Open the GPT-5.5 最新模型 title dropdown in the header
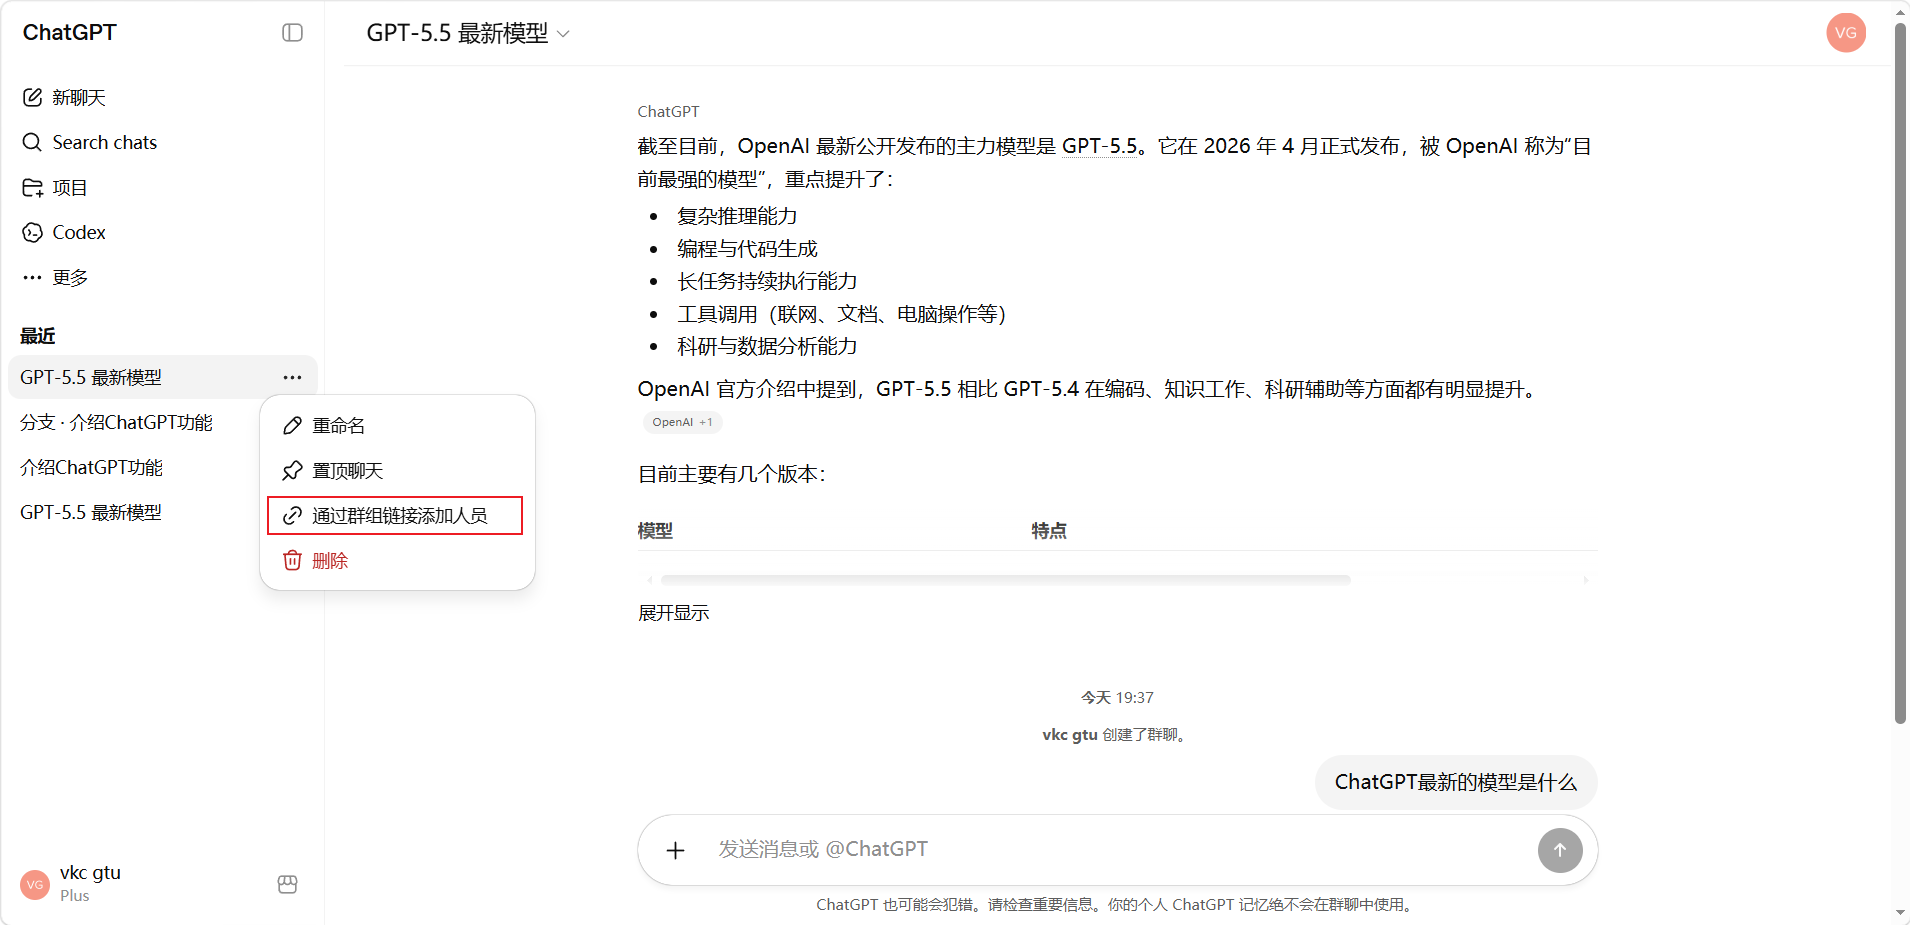Image resolution: width=1910 pixels, height=925 pixels. [468, 33]
